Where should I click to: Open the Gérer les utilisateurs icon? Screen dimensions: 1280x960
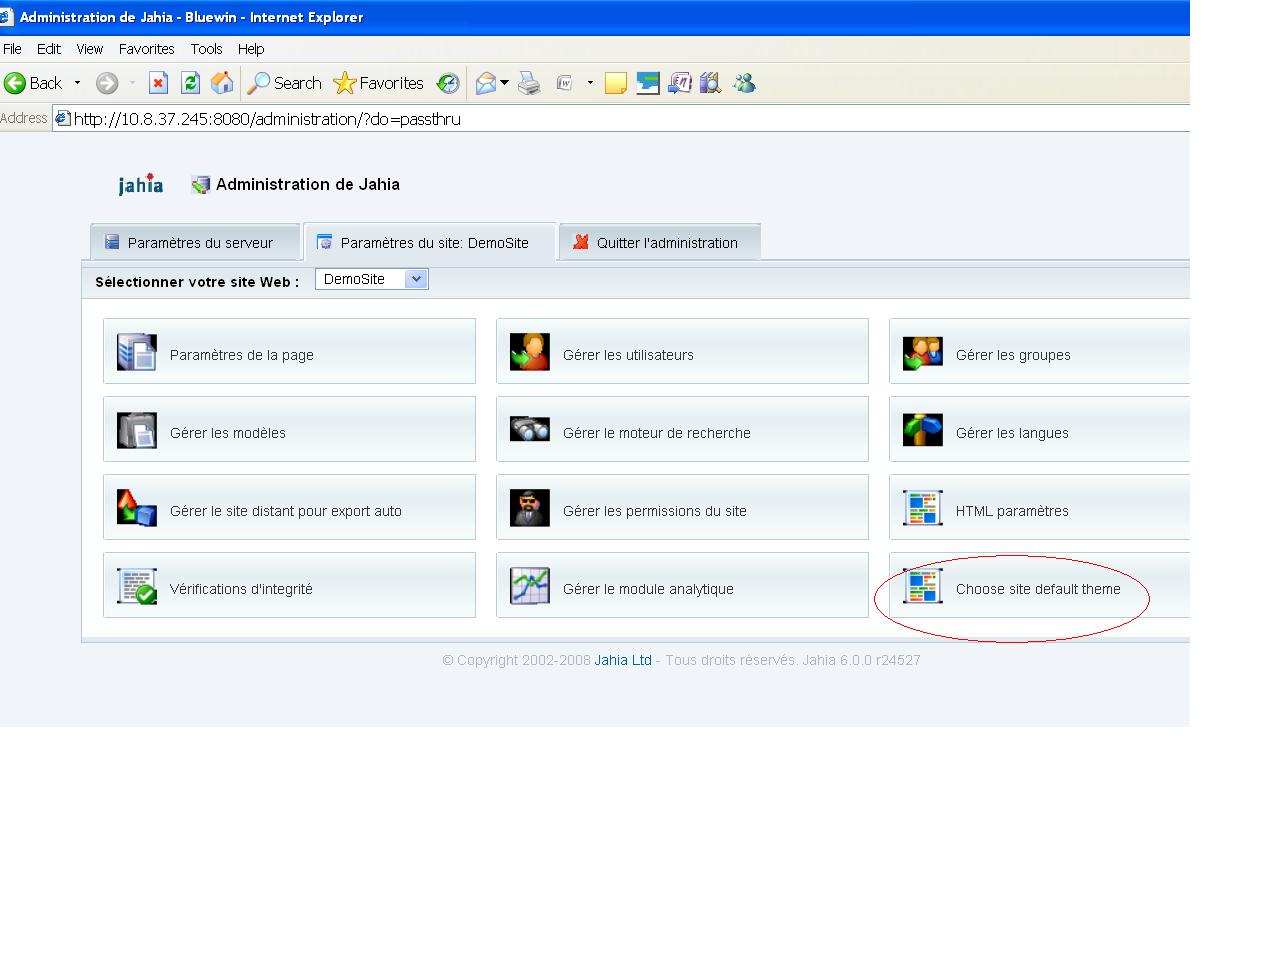pos(530,352)
